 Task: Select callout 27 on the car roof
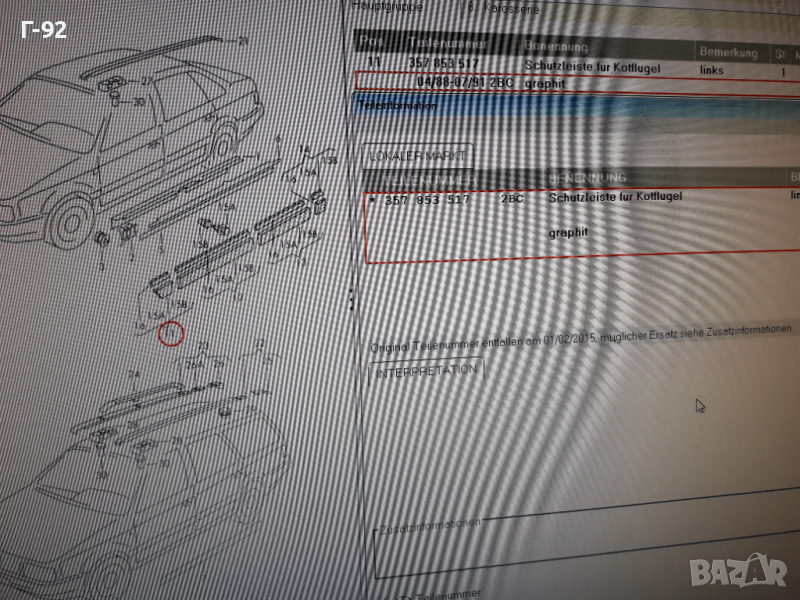[x=147, y=81]
